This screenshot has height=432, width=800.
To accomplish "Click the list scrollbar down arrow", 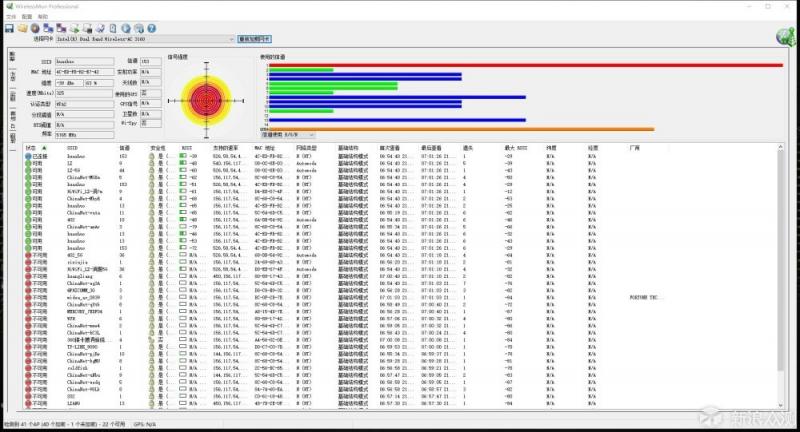I will click(780, 404).
